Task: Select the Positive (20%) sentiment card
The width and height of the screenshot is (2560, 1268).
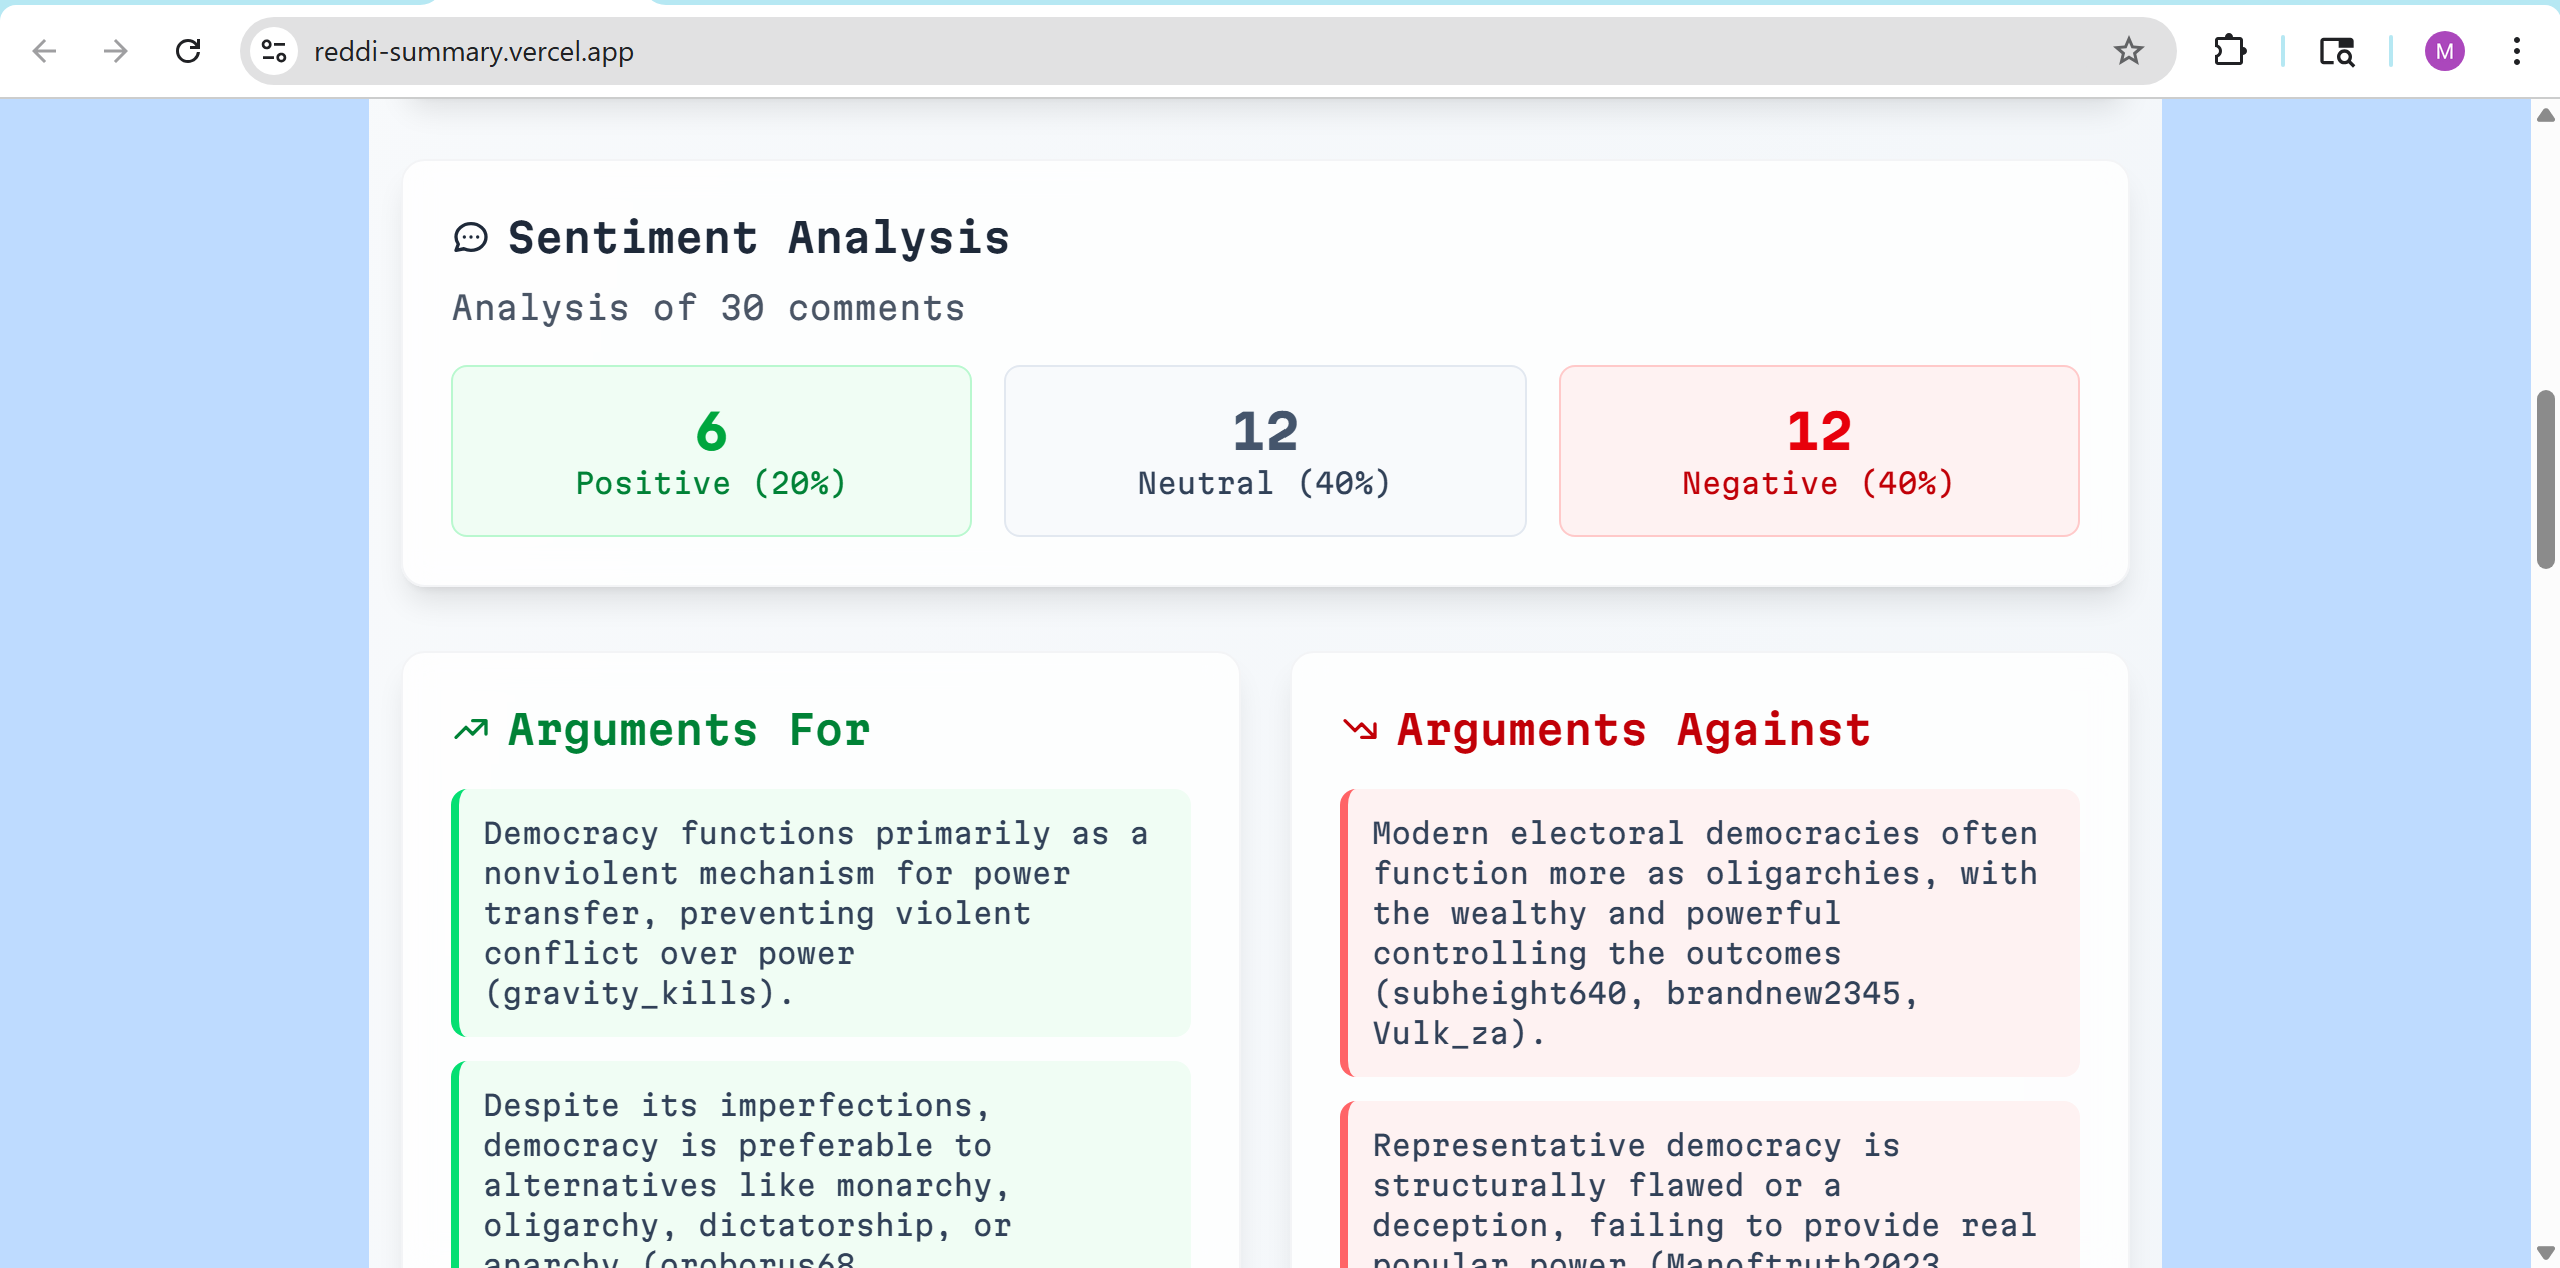Action: pos(711,451)
